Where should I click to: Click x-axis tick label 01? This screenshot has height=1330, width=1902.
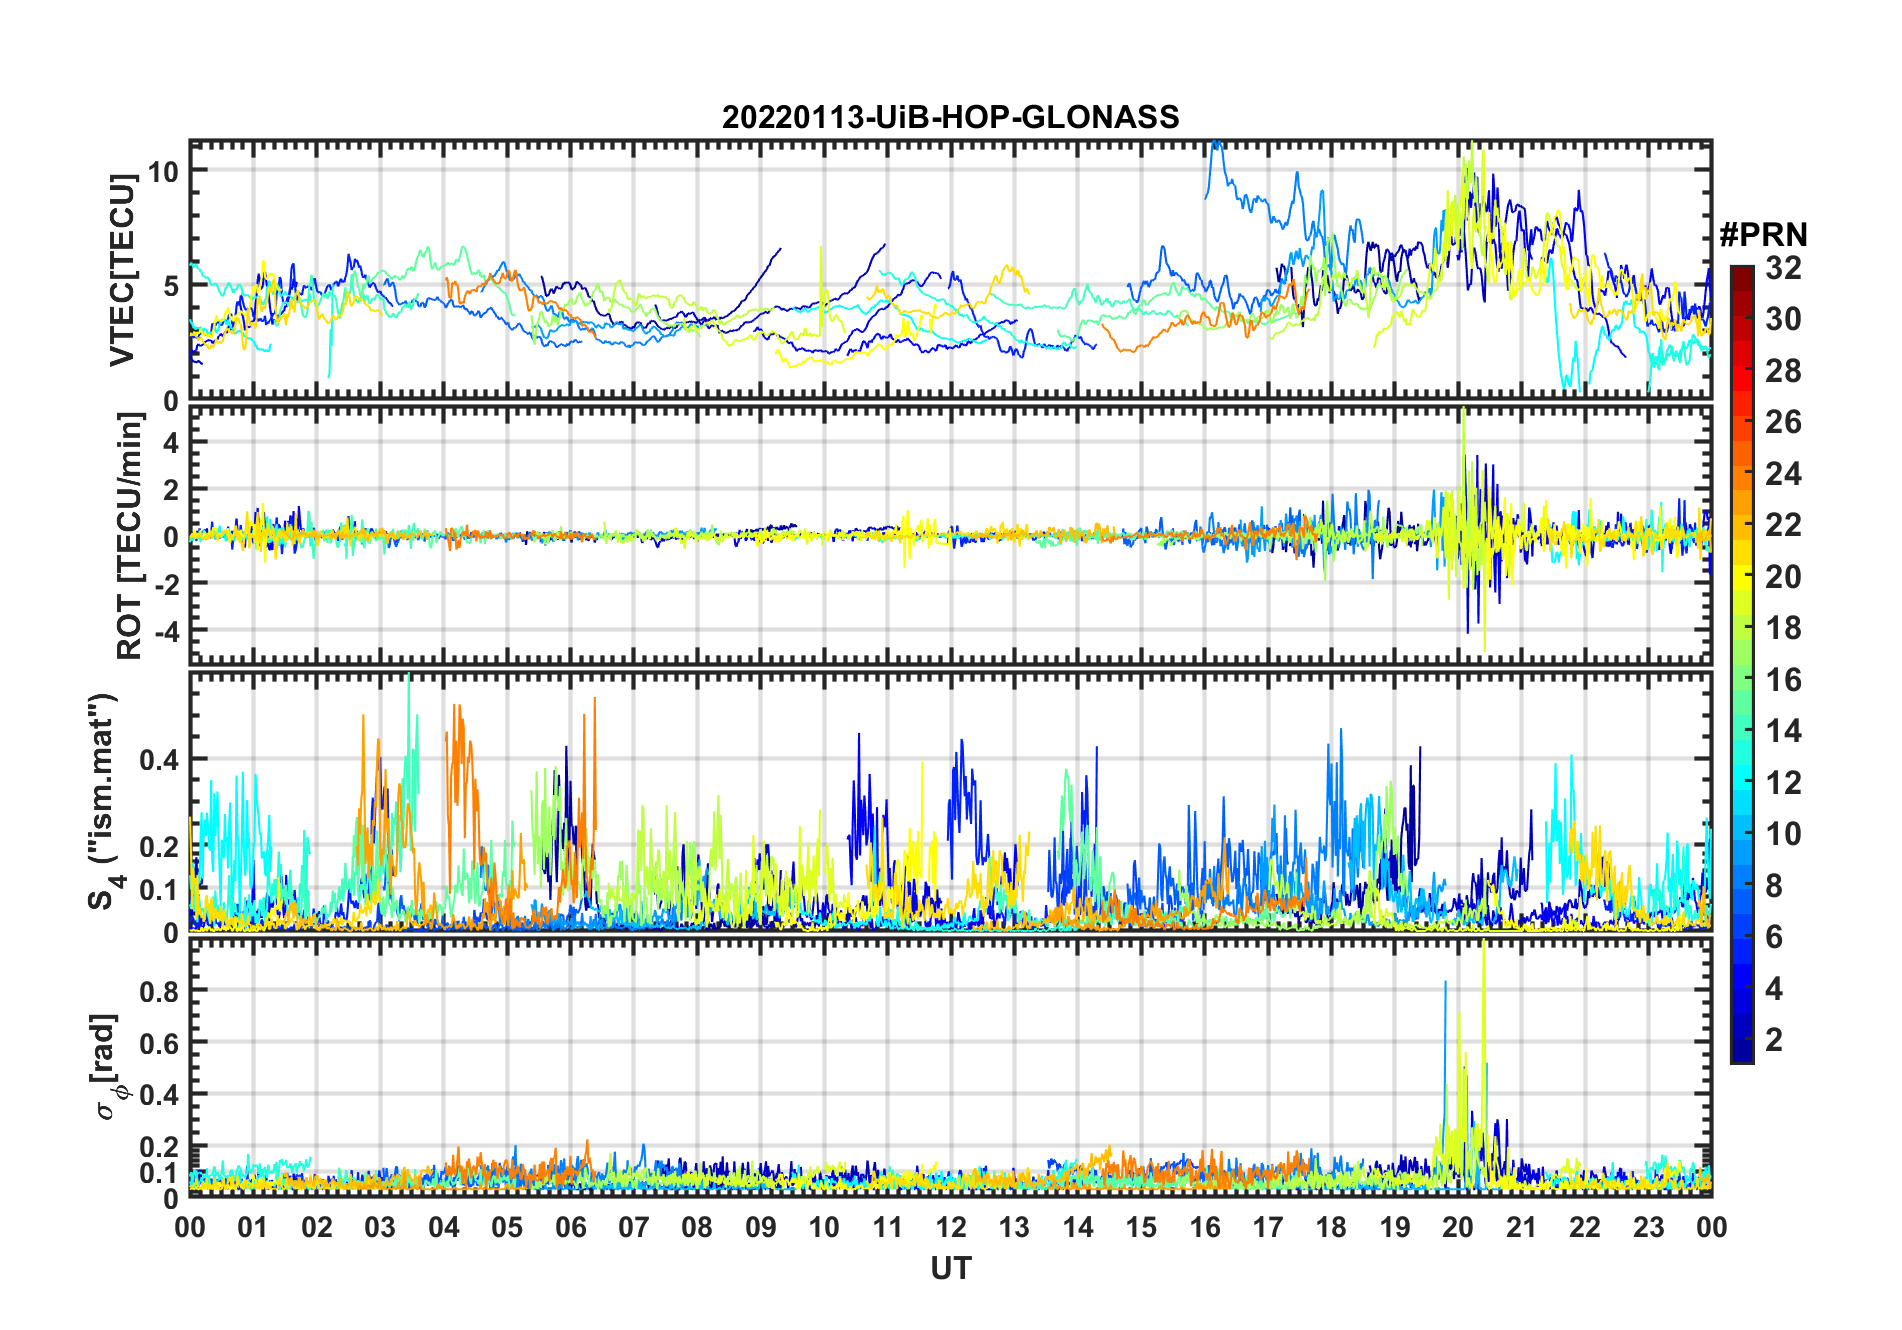pyautogui.click(x=253, y=1227)
